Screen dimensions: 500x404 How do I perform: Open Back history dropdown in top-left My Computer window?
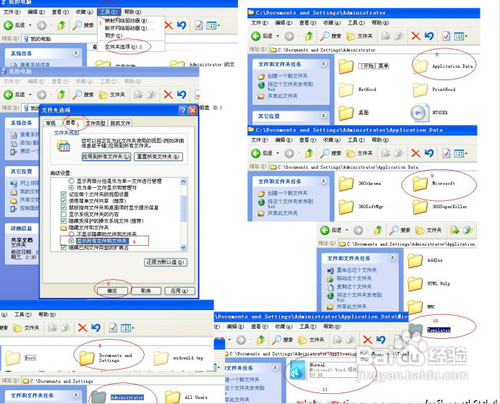[x=30, y=25]
